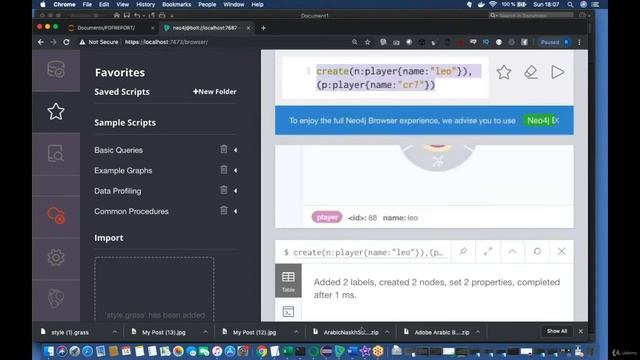Switch to the neo4j@bolt localhost tab
Image resolution: width=640 pixels, height=360 pixels.
click(204, 28)
